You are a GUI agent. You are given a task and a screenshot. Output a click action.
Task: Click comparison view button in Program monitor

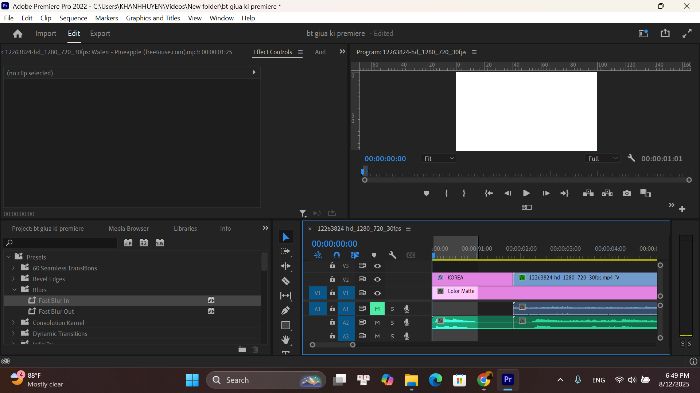pos(646,193)
